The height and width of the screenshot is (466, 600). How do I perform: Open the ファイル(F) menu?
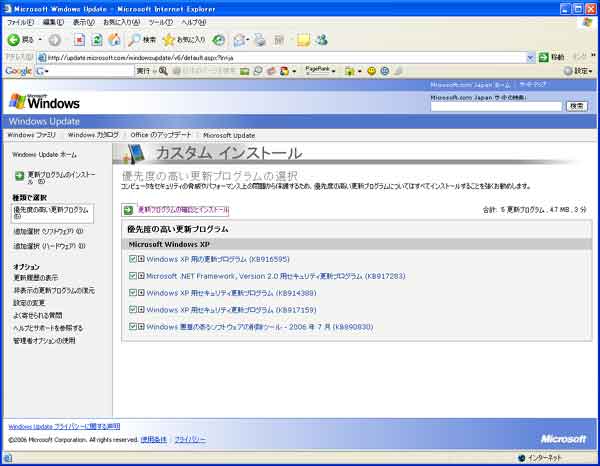tap(21, 23)
